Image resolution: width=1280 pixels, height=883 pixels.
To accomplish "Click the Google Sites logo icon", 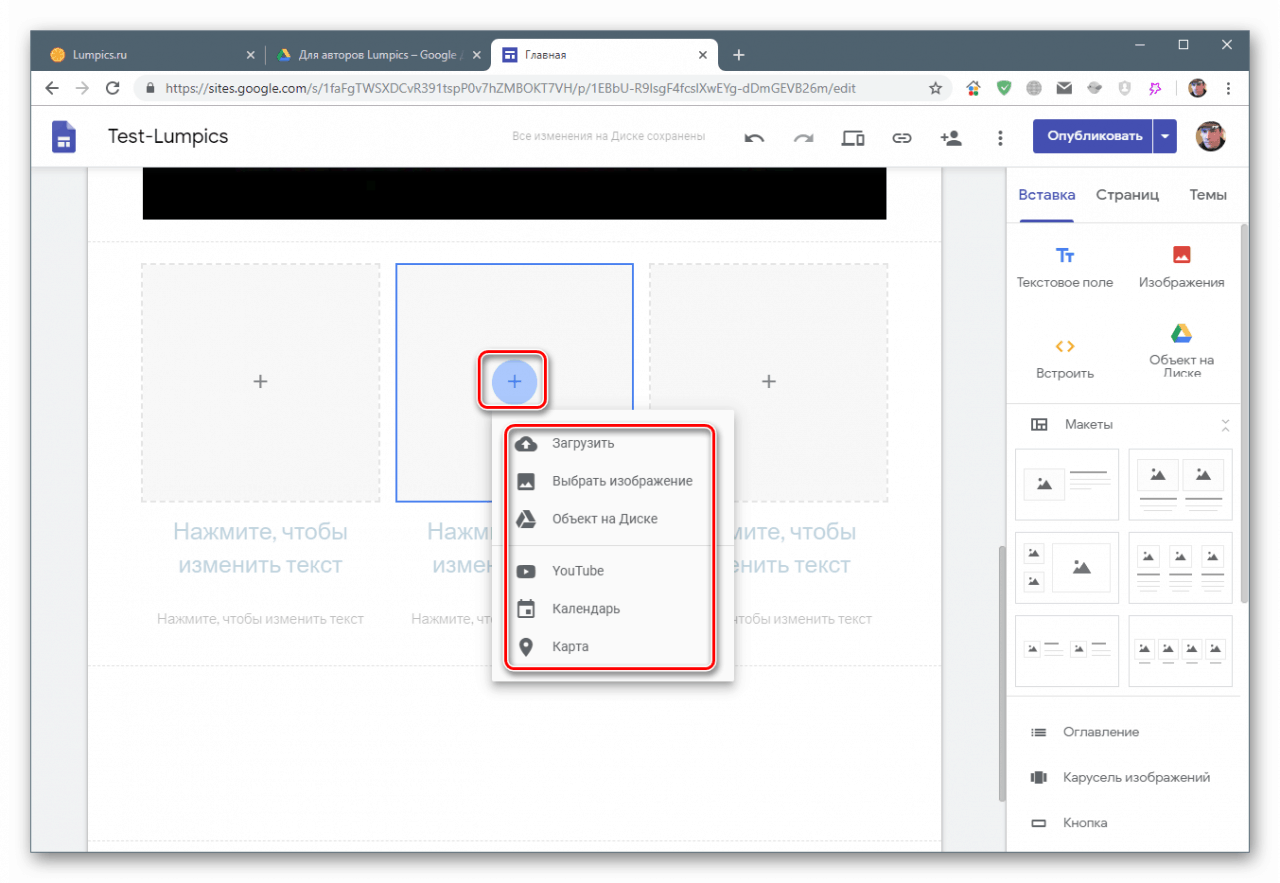I will coord(64,137).
